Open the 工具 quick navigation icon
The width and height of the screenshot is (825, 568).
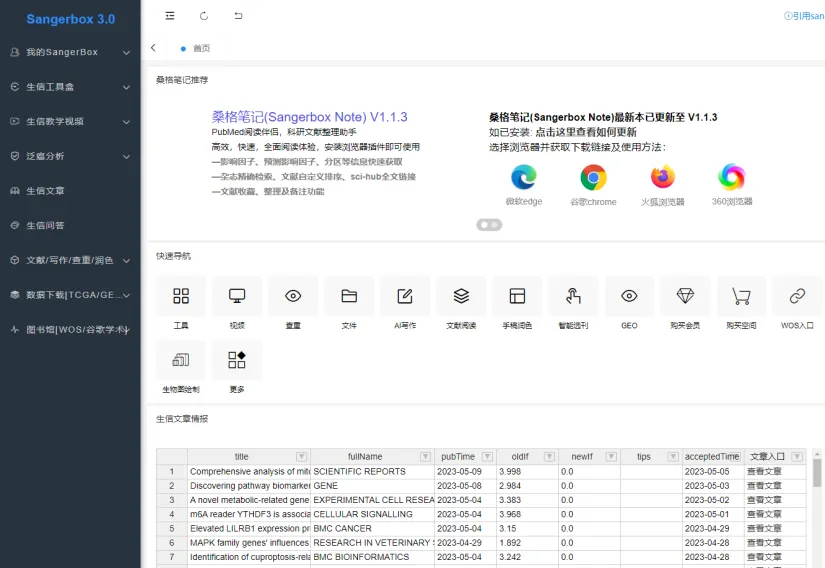(181, 297)
